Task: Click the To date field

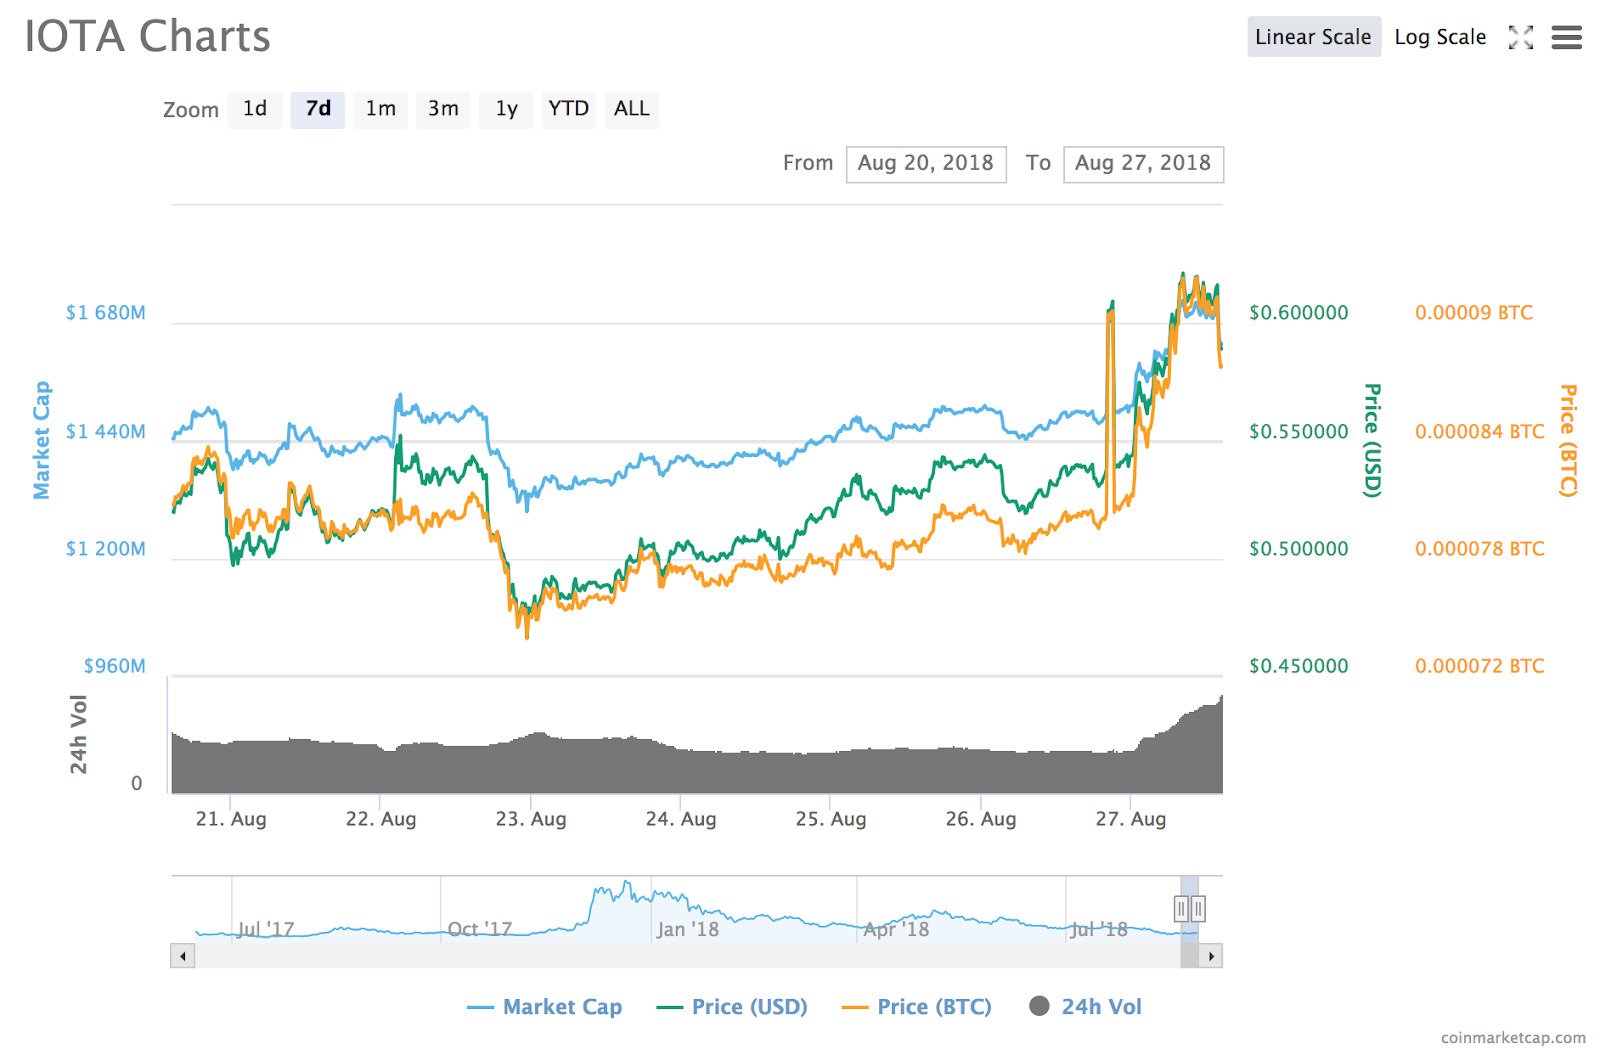Action: (x=1142, y=164)
